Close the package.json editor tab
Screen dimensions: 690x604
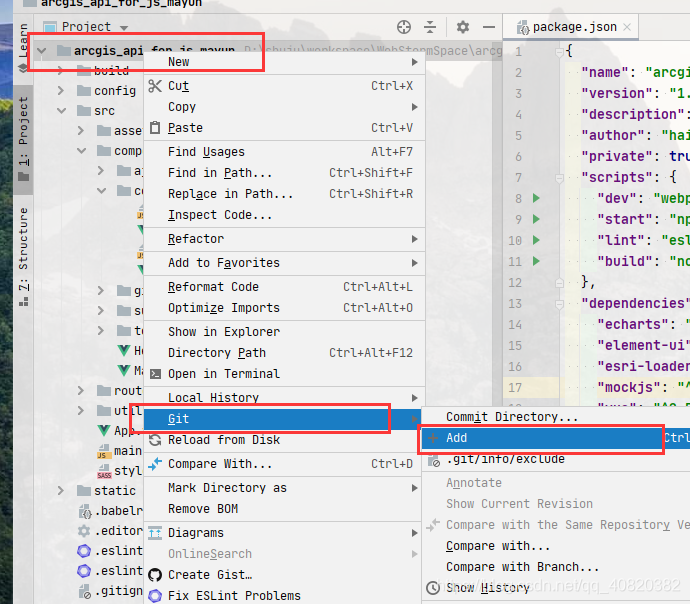[628, 27]
